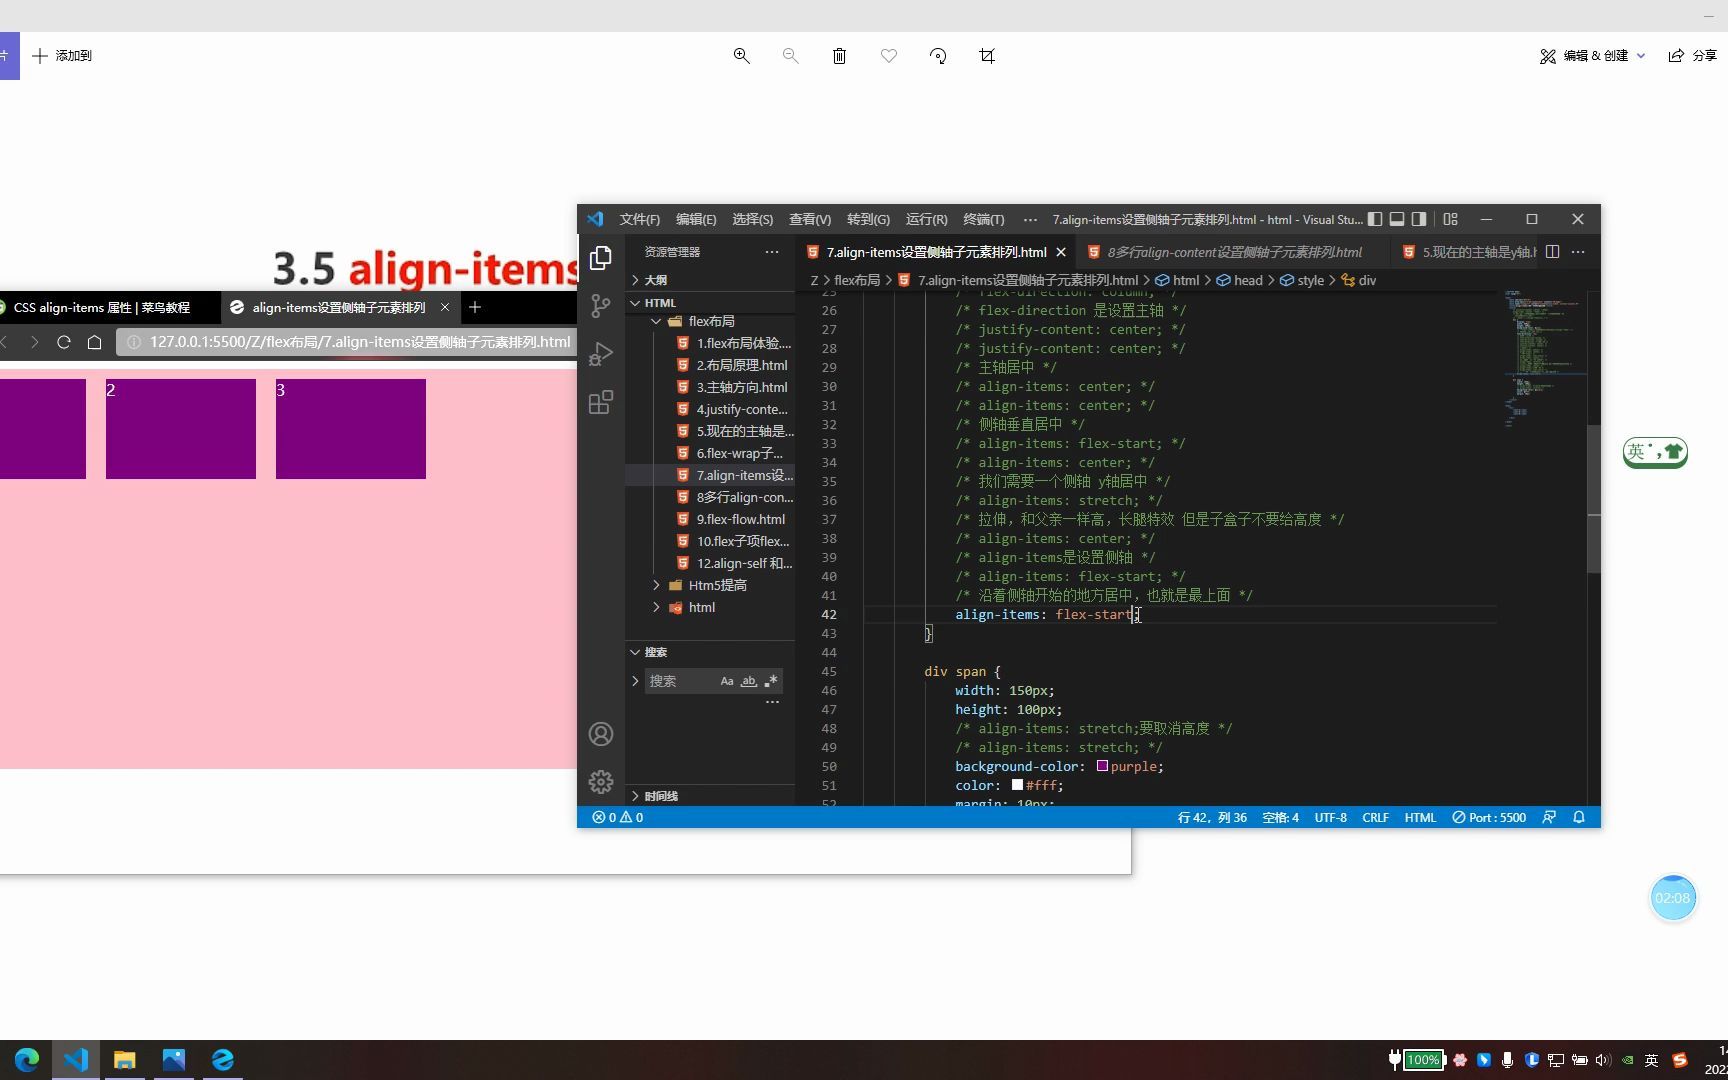Click the notifications bell in status bar

(x=1579, y=817)
